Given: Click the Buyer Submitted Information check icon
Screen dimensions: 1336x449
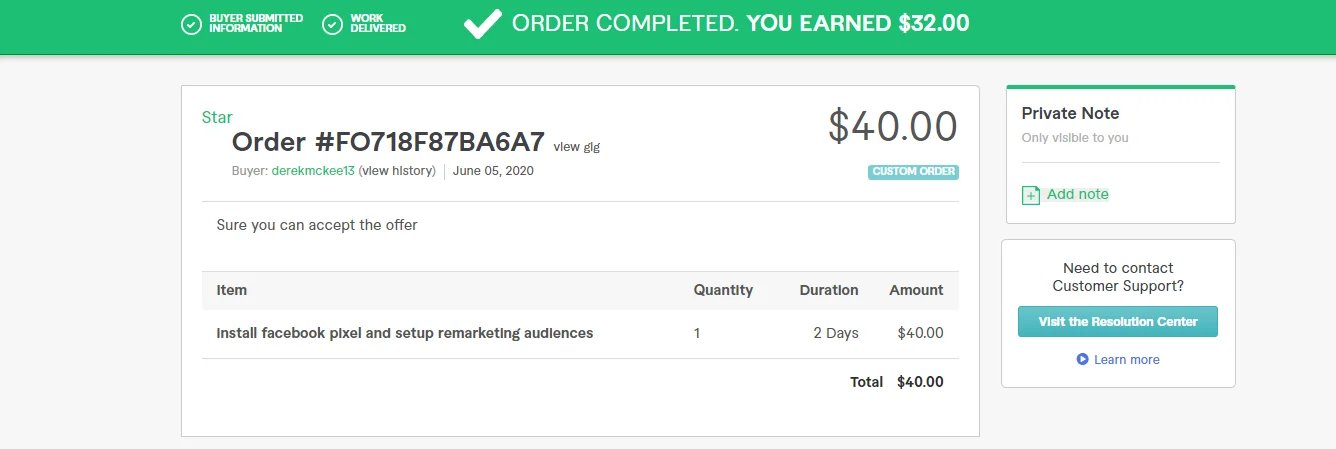Looking at the screenshot, I should pos(191,24).
